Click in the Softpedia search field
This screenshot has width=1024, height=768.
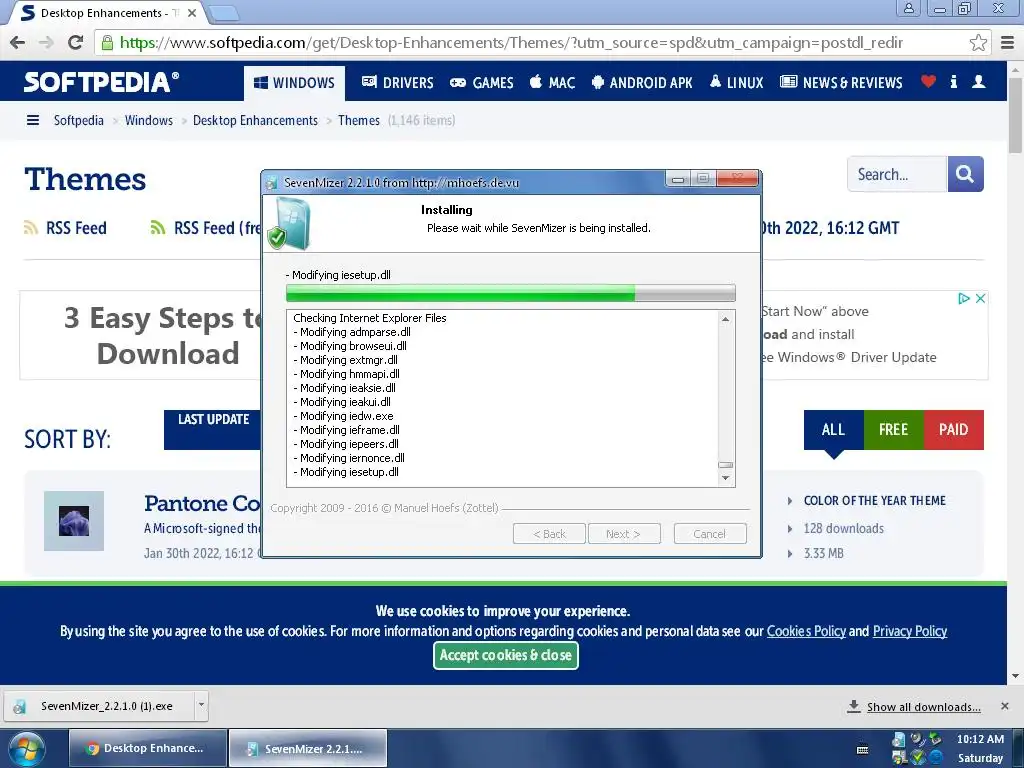tap(897, 174)
